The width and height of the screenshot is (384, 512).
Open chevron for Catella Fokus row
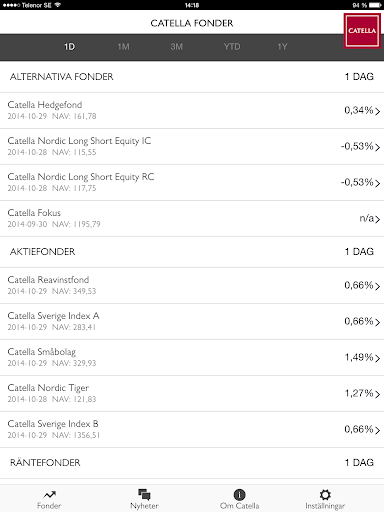click(x=377, y=219)
